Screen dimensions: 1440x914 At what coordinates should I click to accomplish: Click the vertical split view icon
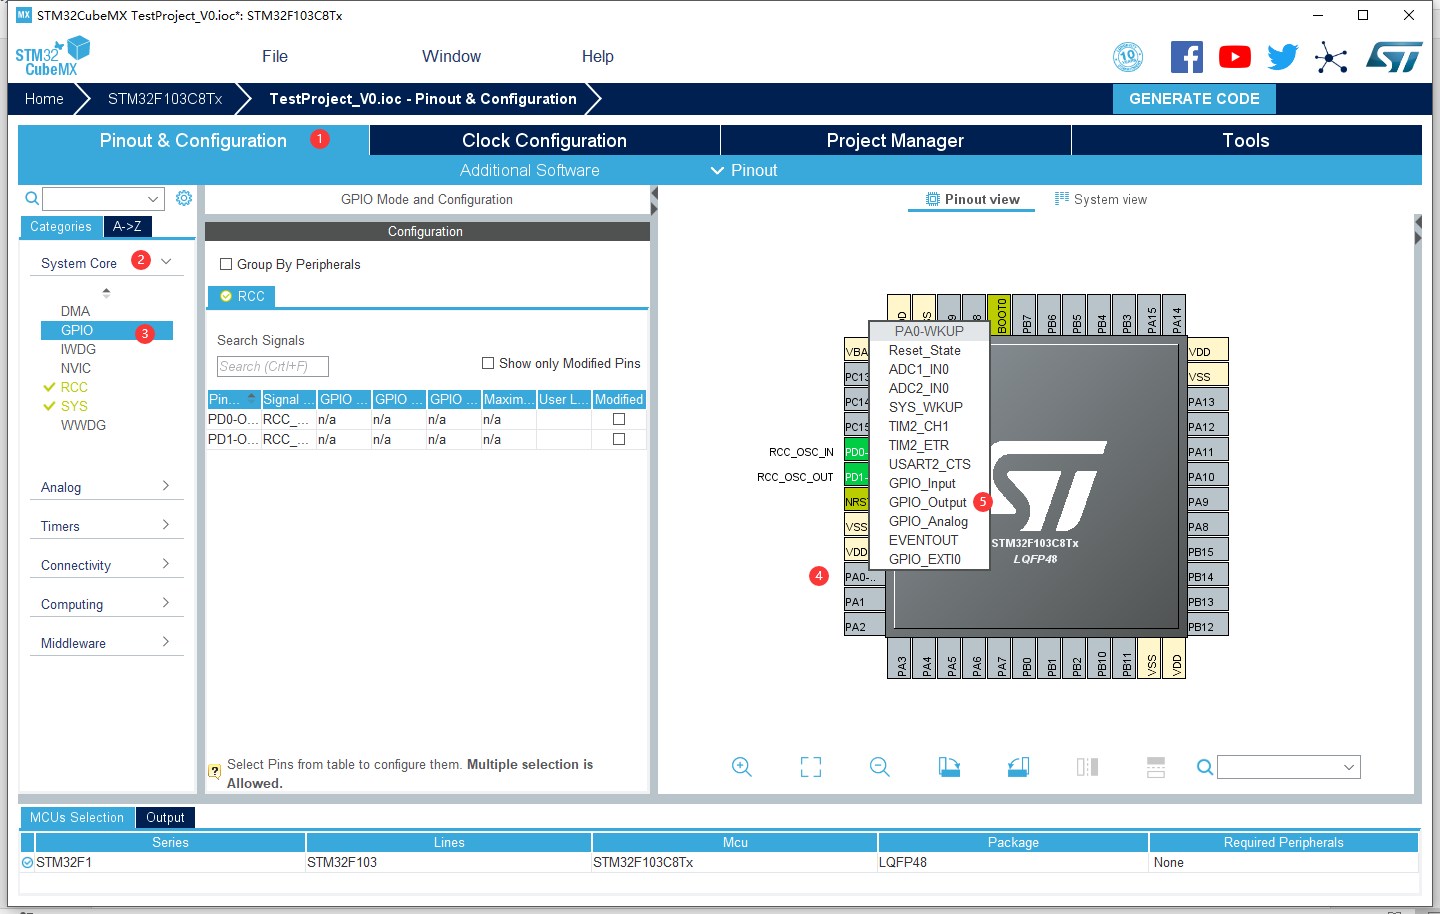[x=1087, y=767]
